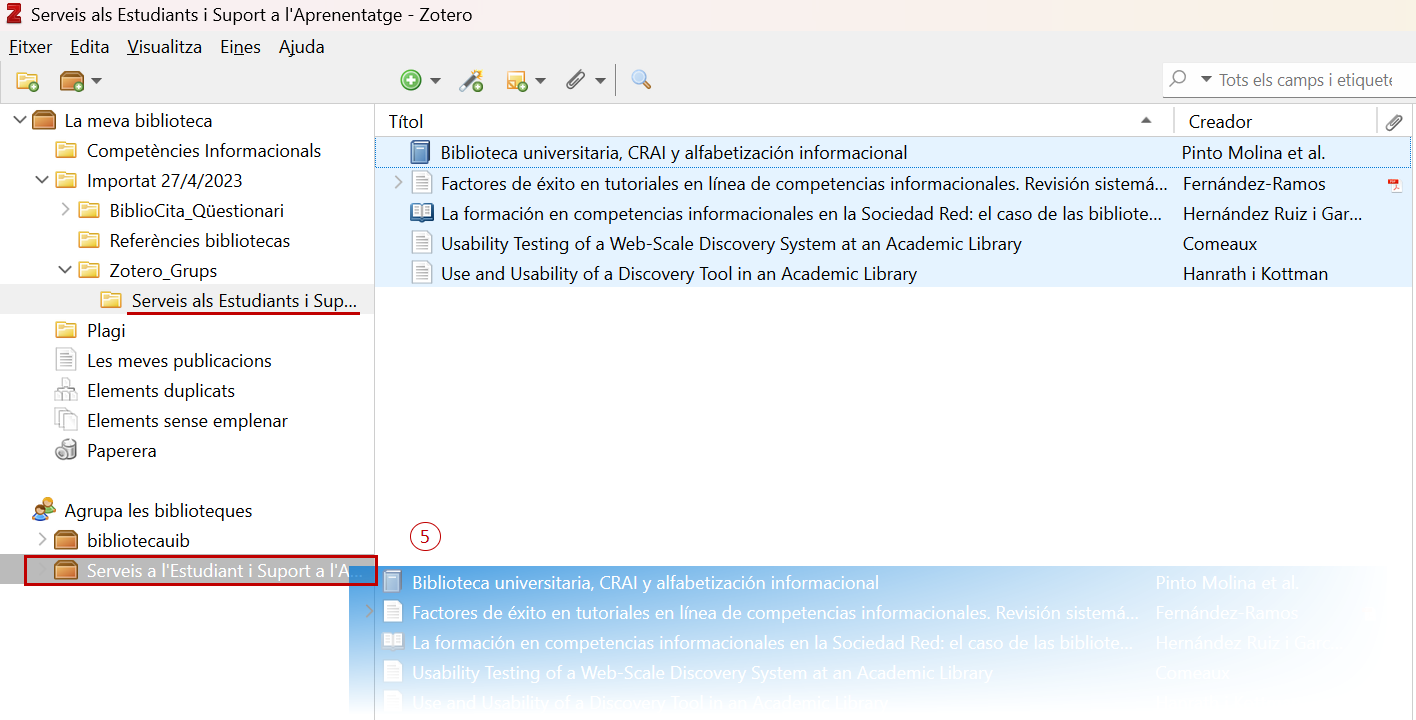The width and height of the screenshot is (1416, 720).
Task: Open Les meves publicacions
Action: pyautogui.click(x=179, y=361)
